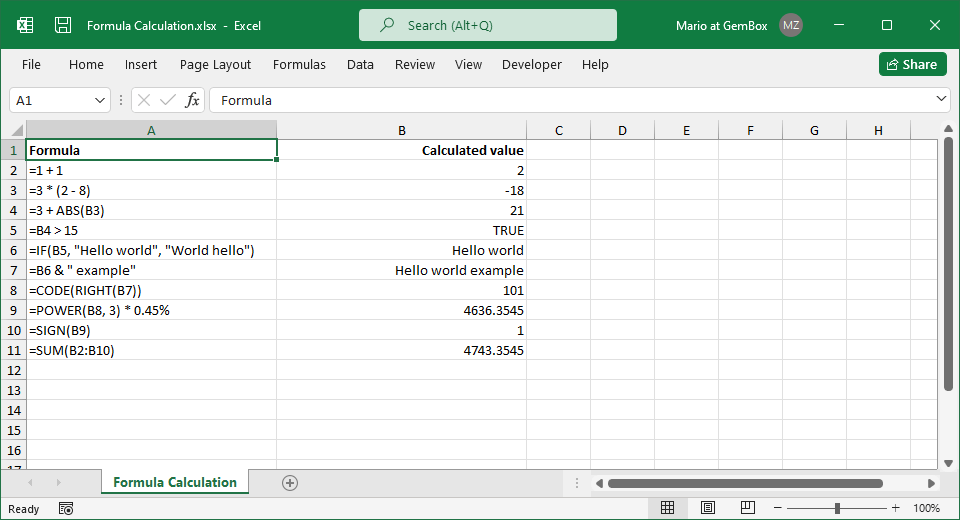Switch to Page Layout view
960x520 pixels.
click(707, 508)
